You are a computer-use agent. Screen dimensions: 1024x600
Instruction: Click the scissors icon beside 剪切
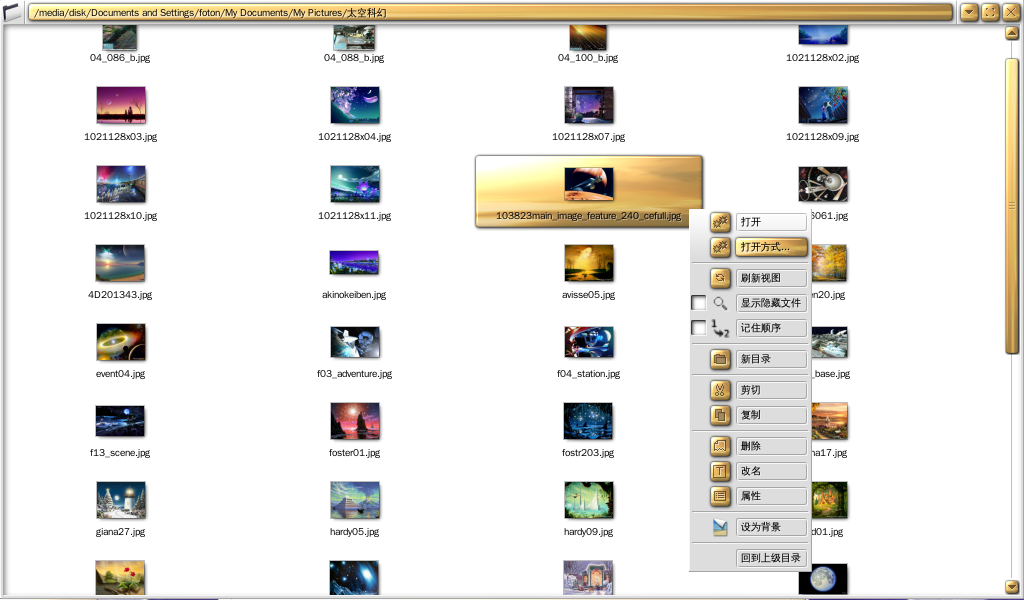pyautogui.click(x=720, y=390)
